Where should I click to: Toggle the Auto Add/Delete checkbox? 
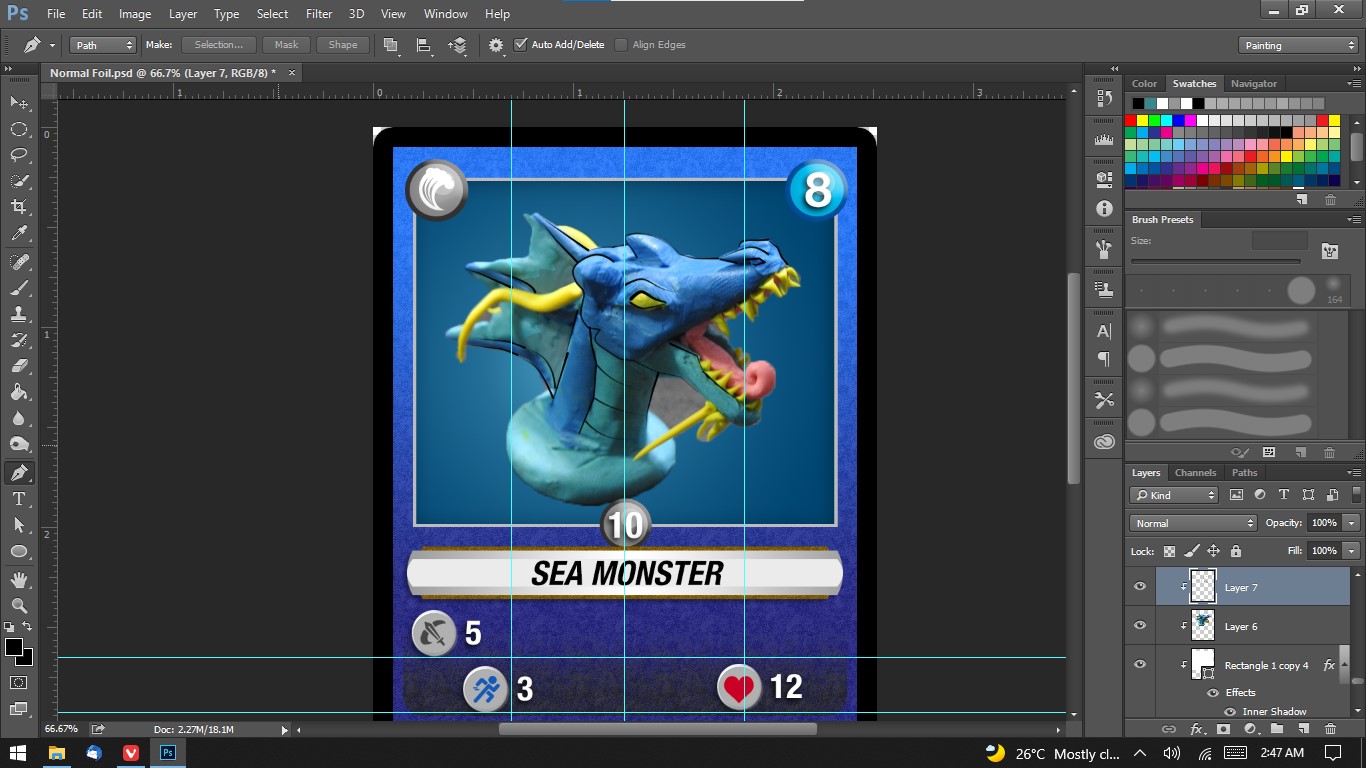tap(520, 45)
